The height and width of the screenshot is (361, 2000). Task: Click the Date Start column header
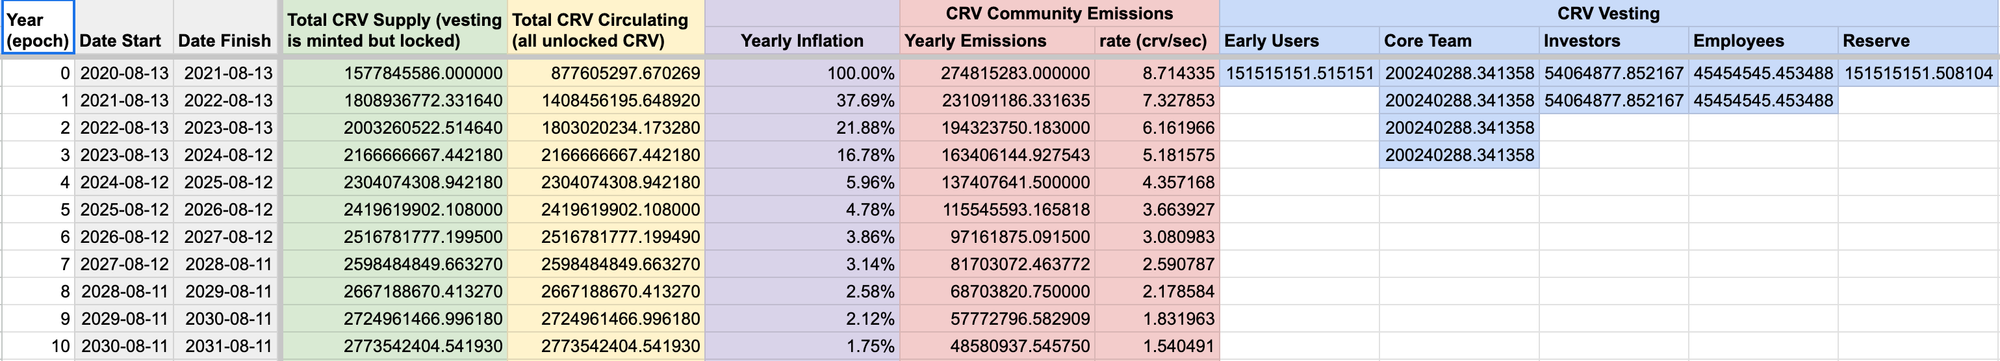click(124, 28)
